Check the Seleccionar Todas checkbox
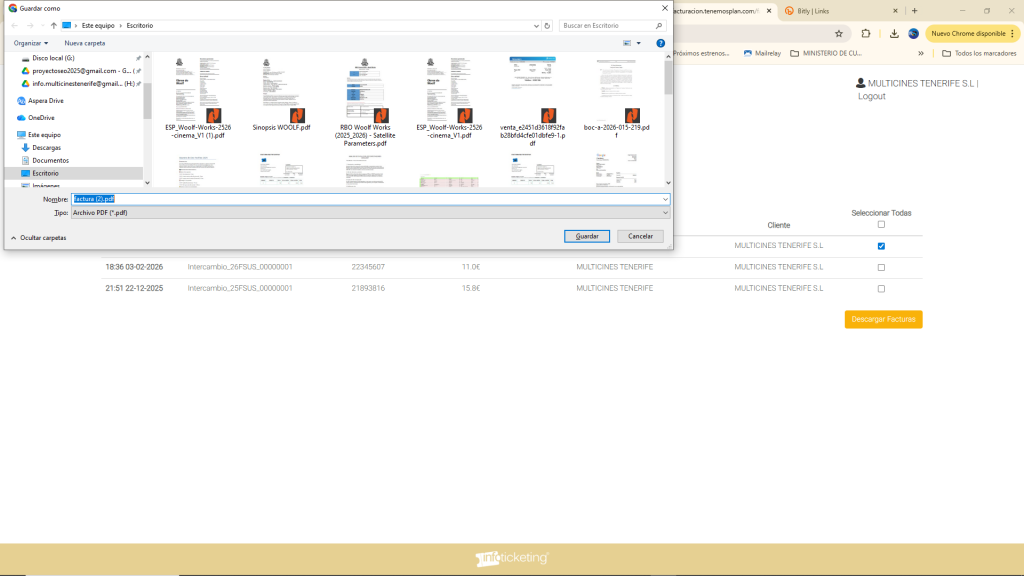The width and height of the screenshot is (1024, 576). [881, 225]
